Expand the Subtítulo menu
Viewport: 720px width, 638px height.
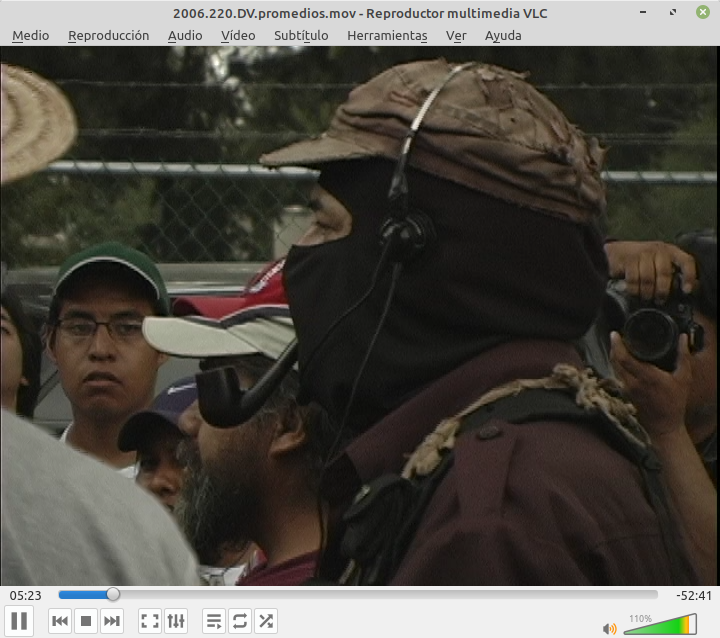pyautogui.click(x=301, y=35)
